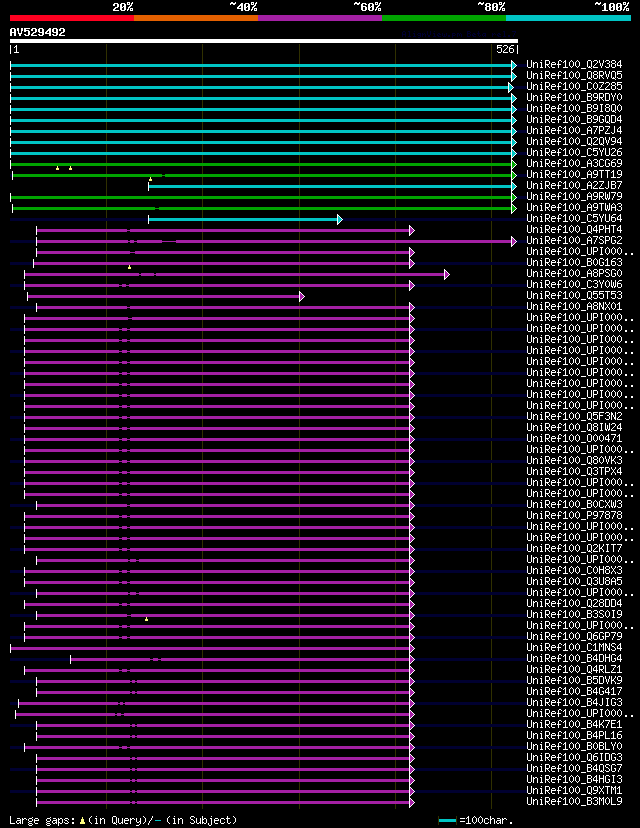Select entry UniRef100_Q80VK3
Viewport: 640px width, 828px height.
[574, 460]
